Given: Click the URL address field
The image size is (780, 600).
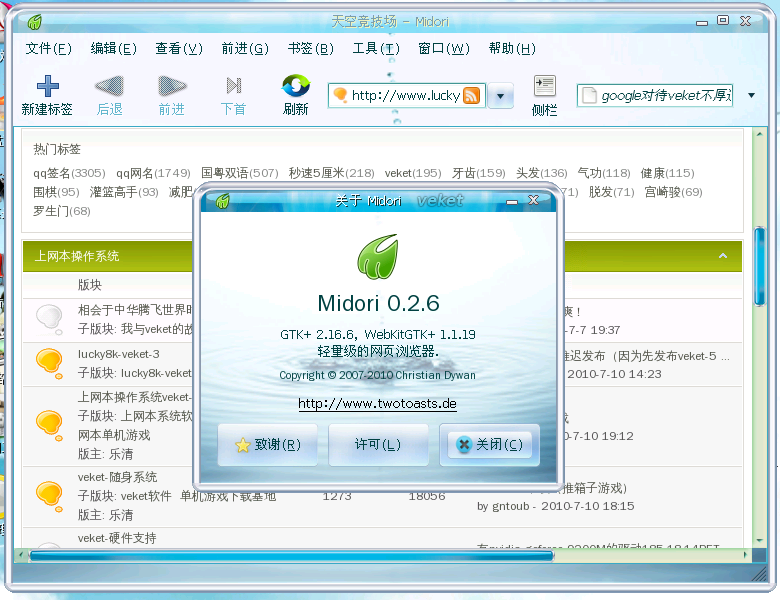Looking at the screenshot, I should tap(405, 95).
